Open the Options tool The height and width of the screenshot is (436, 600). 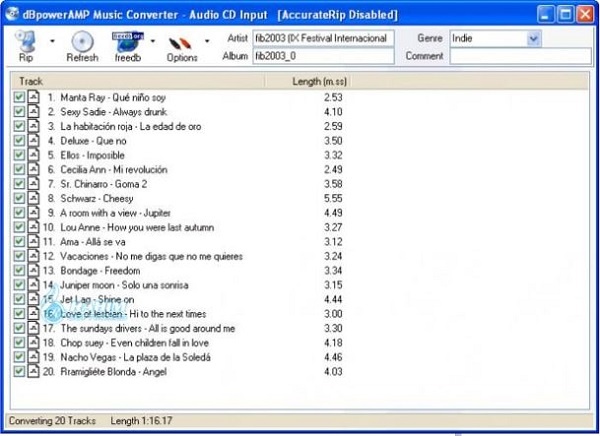181,42
